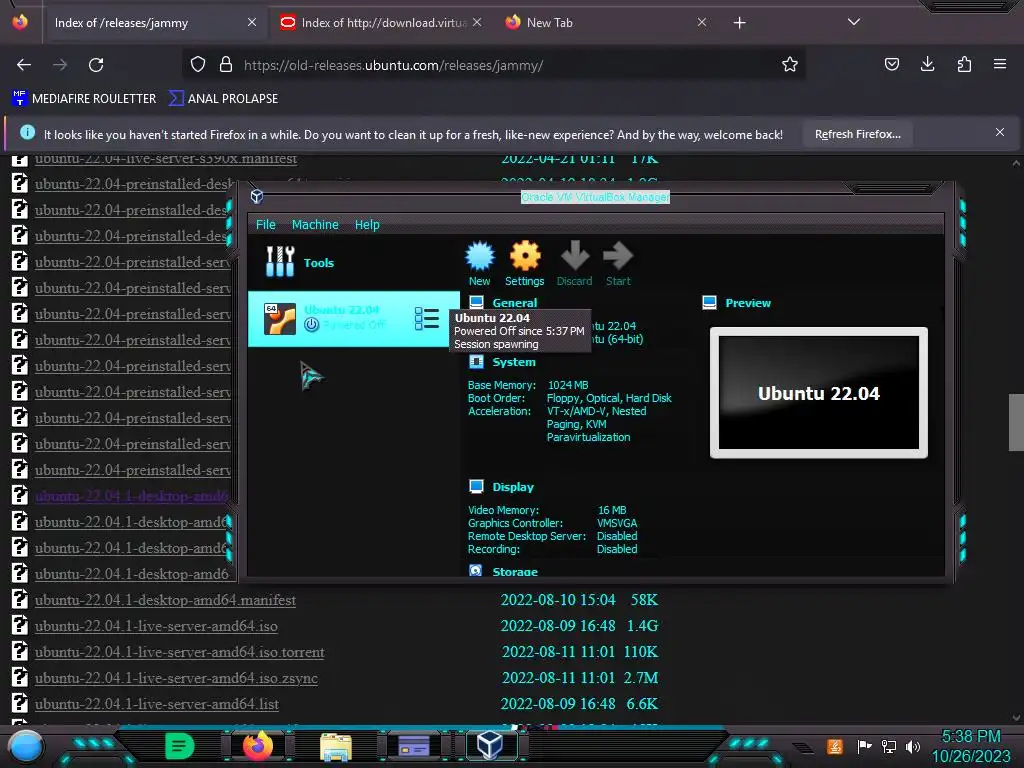Open the Pocket save icon

pos(892,64)
